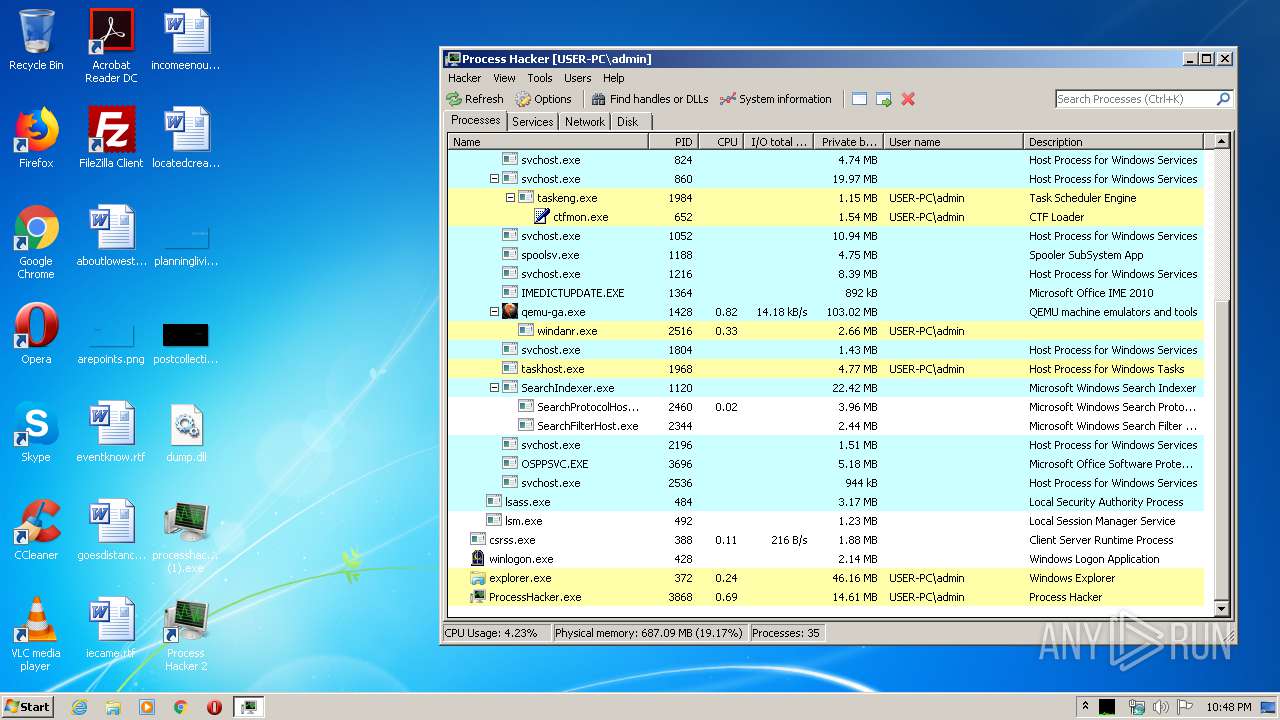Select the lsass.exe process row
Screen dimensions: 1280x720
(826, 502)
